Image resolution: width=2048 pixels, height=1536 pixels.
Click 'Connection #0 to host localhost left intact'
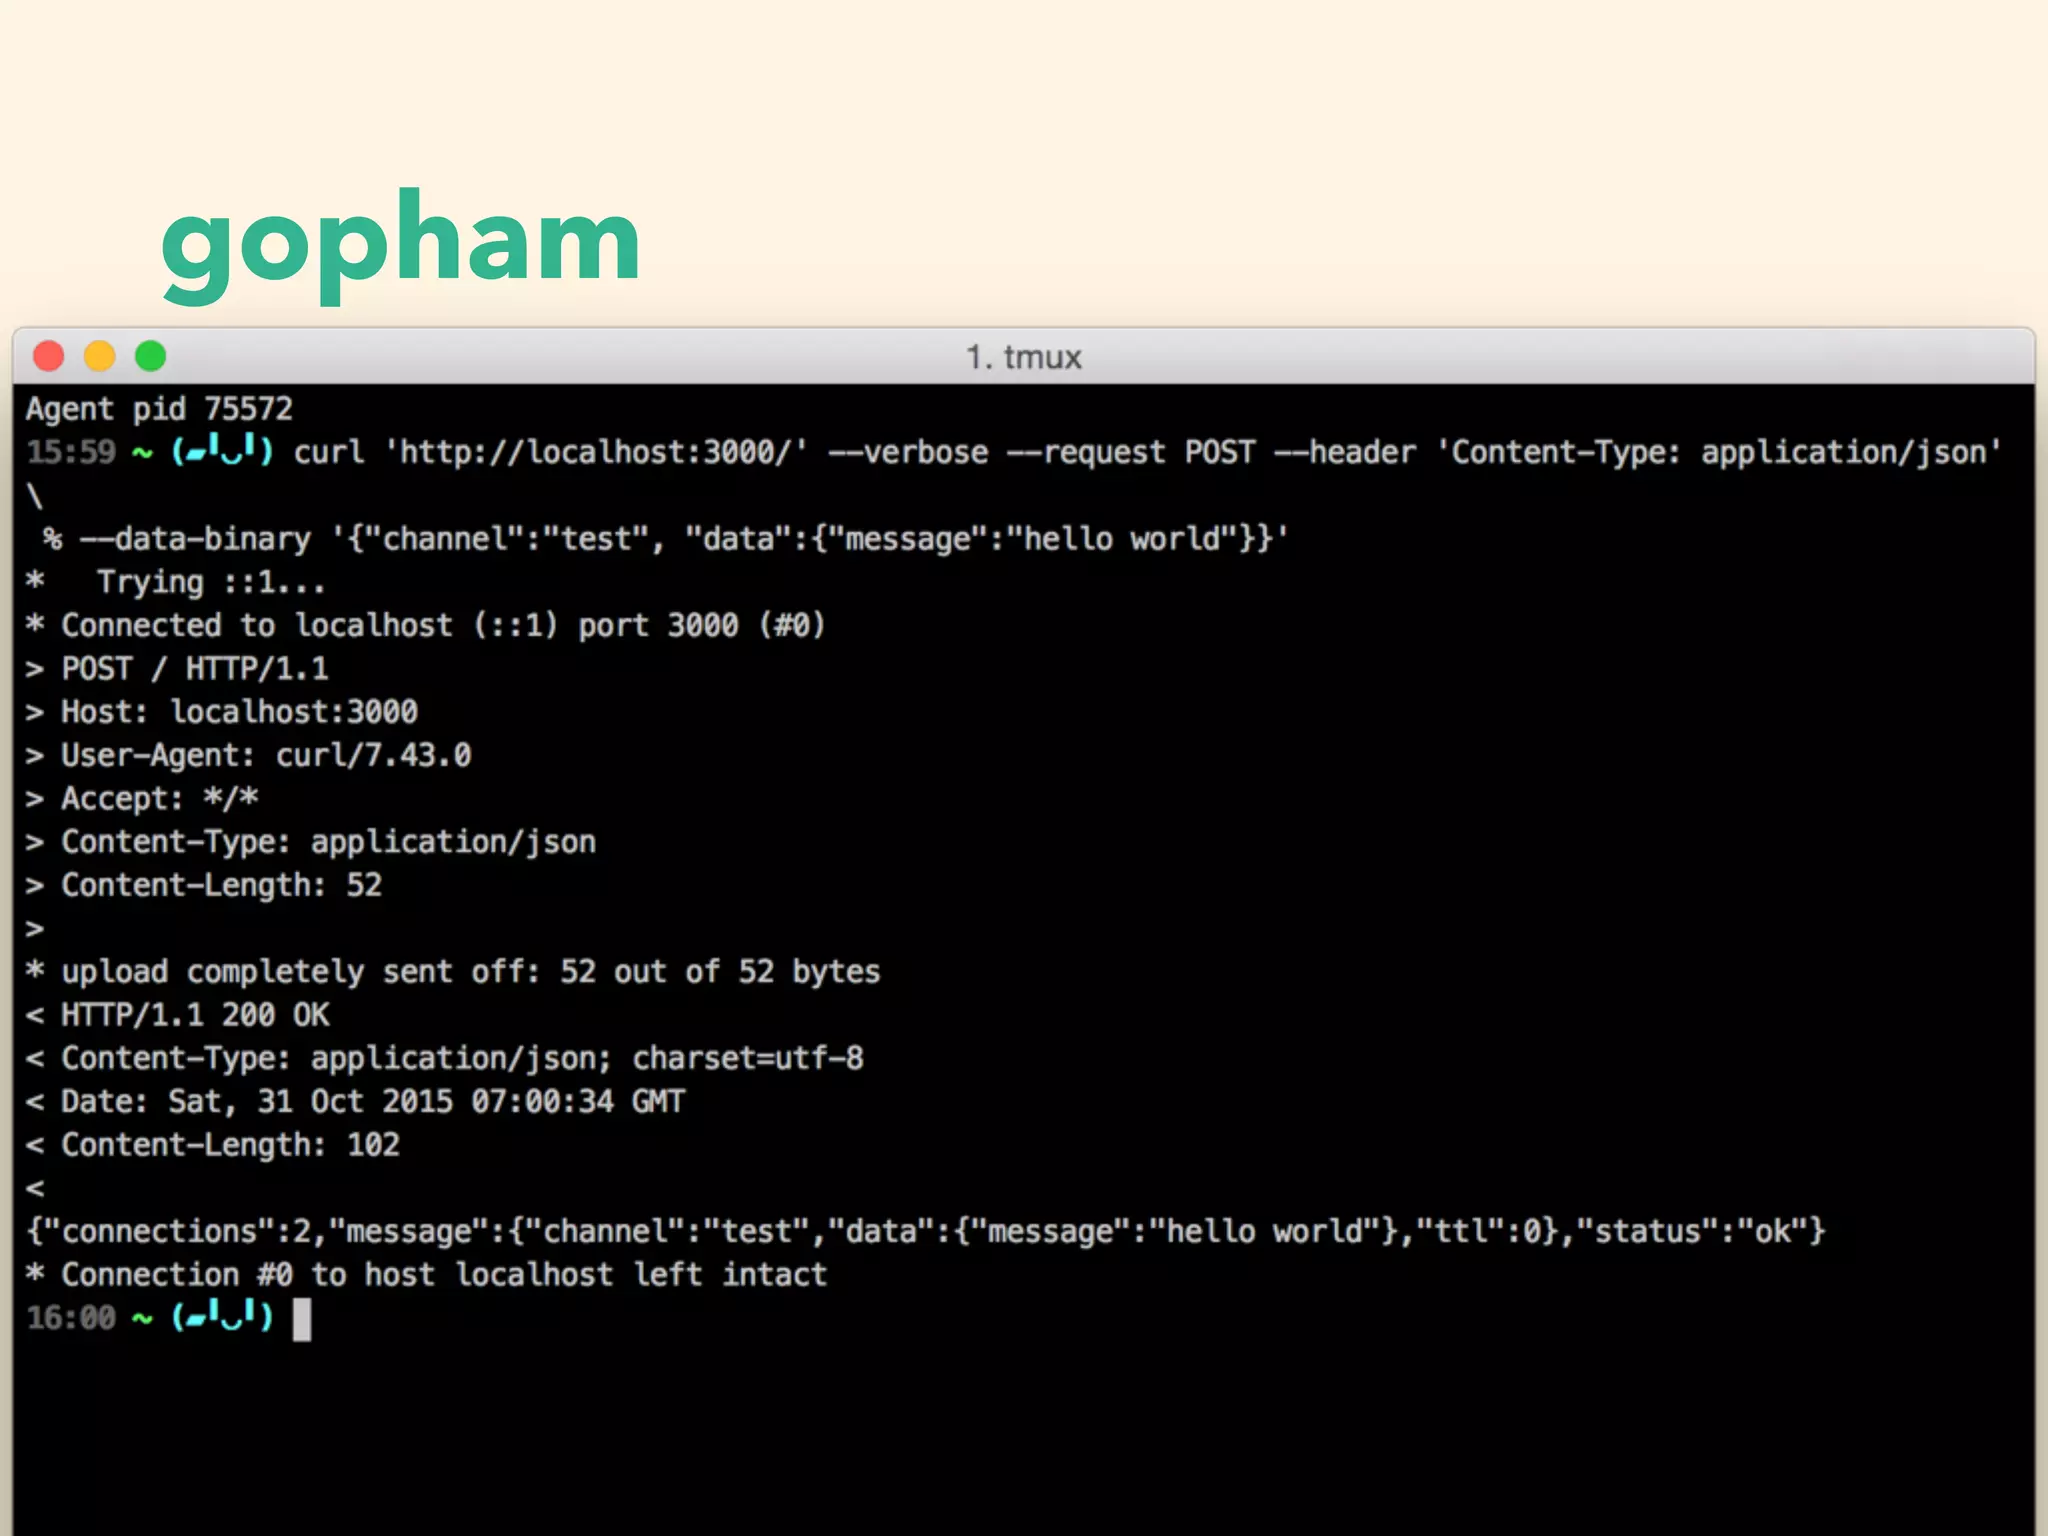click(x=426, y=1275)
